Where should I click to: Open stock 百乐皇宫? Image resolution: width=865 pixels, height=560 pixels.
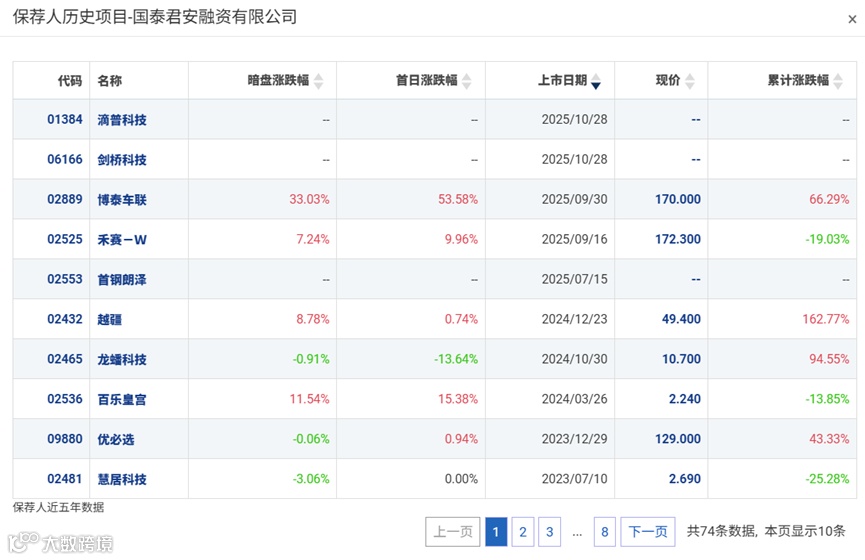click(122, 399)
